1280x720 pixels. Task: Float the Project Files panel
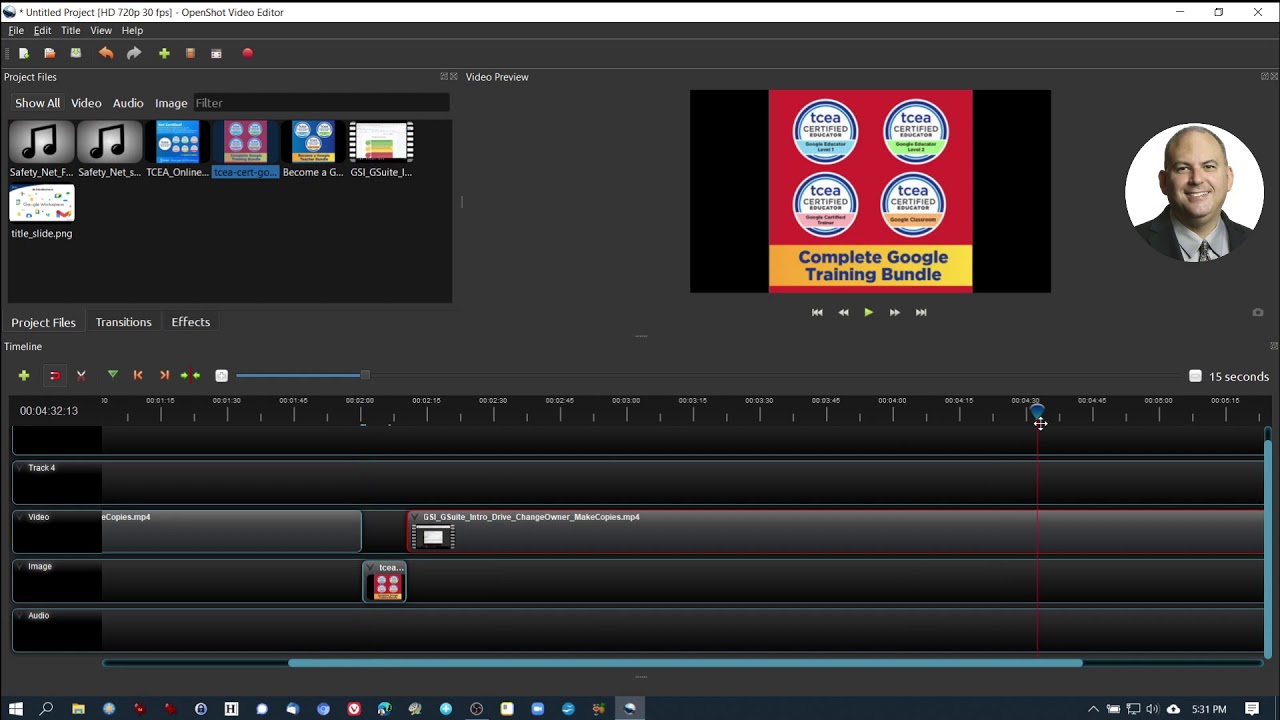pos(444,77)
